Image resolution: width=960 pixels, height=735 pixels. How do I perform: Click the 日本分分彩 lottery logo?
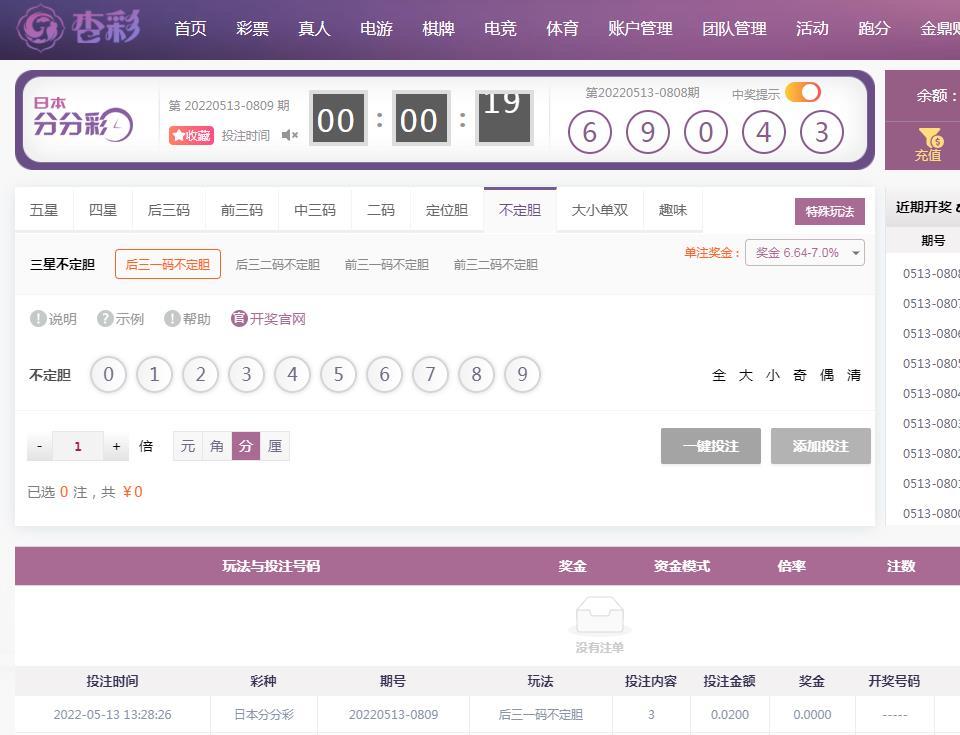pyautogui.click(x=83, y=118)
